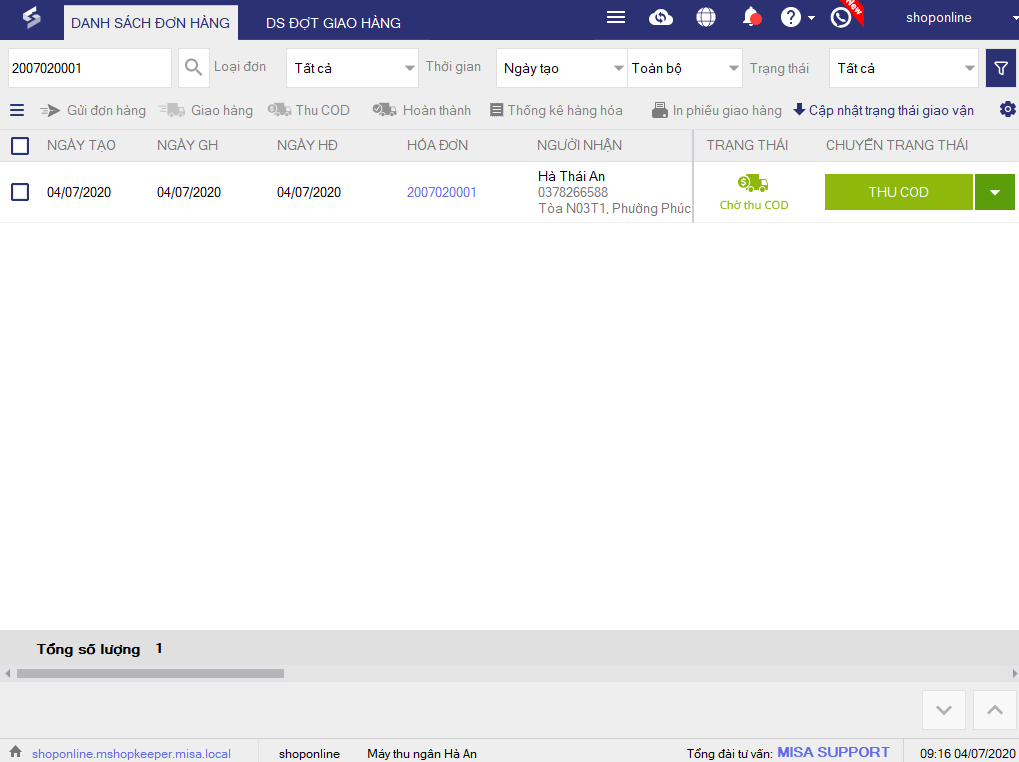
Task: Open the Loại đơn dropdown
Action: point(352,68)
